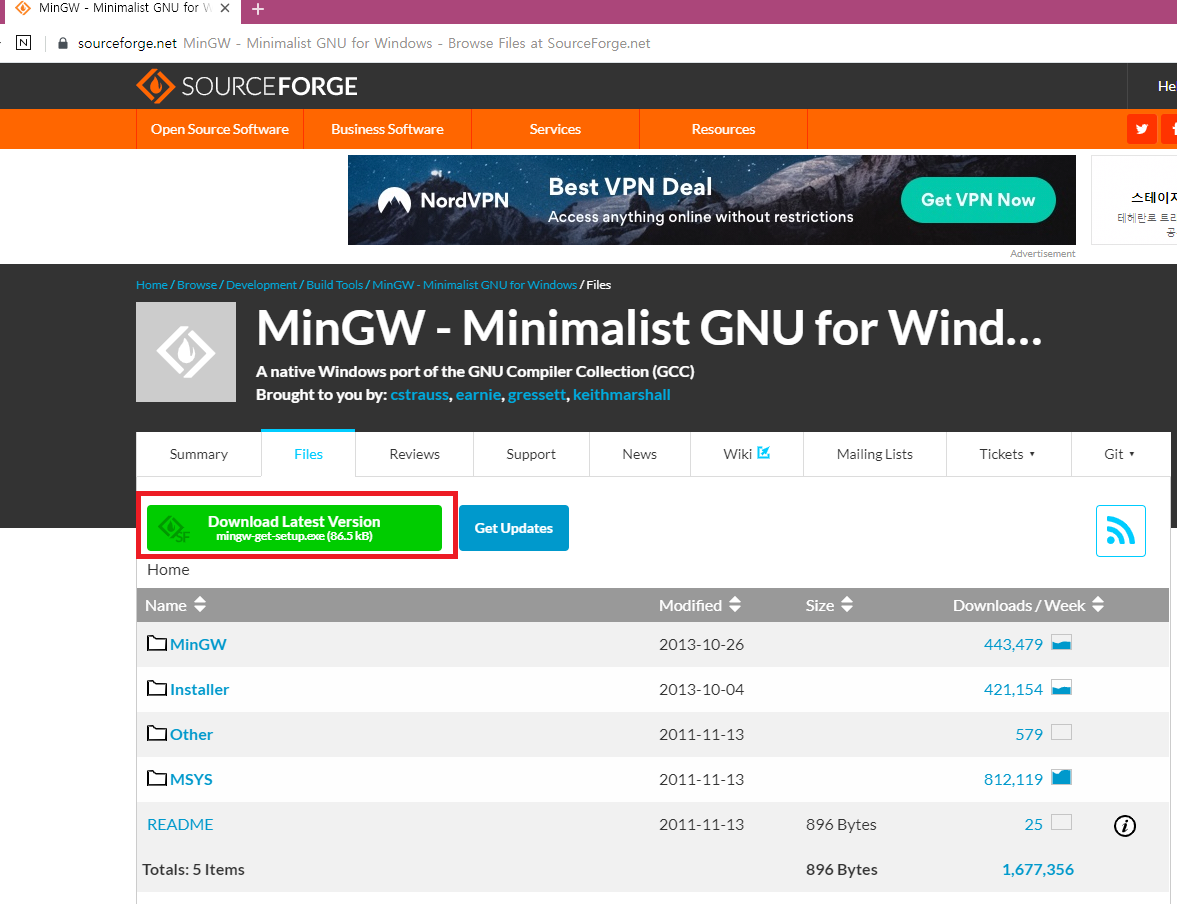Sort files by Modified date
1177x904 pixels.
(x=700, y=605)
